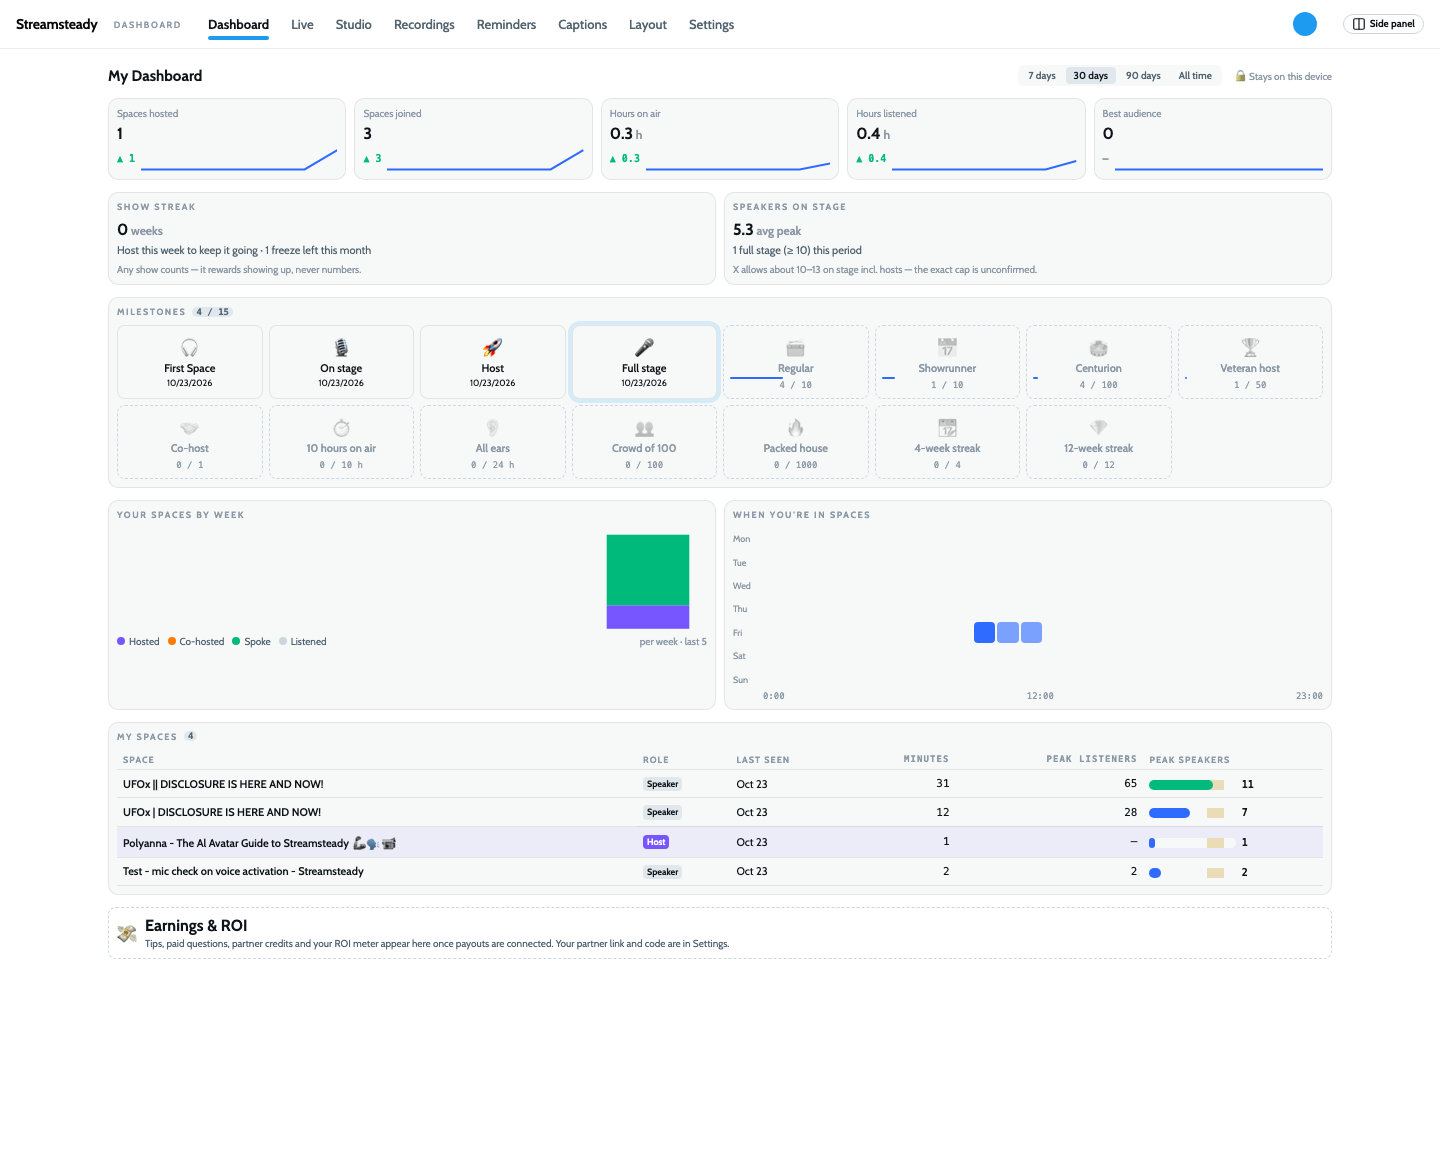
Task: Select the 'Test - mic check on voice activation' row
Action: coord(720,872)
